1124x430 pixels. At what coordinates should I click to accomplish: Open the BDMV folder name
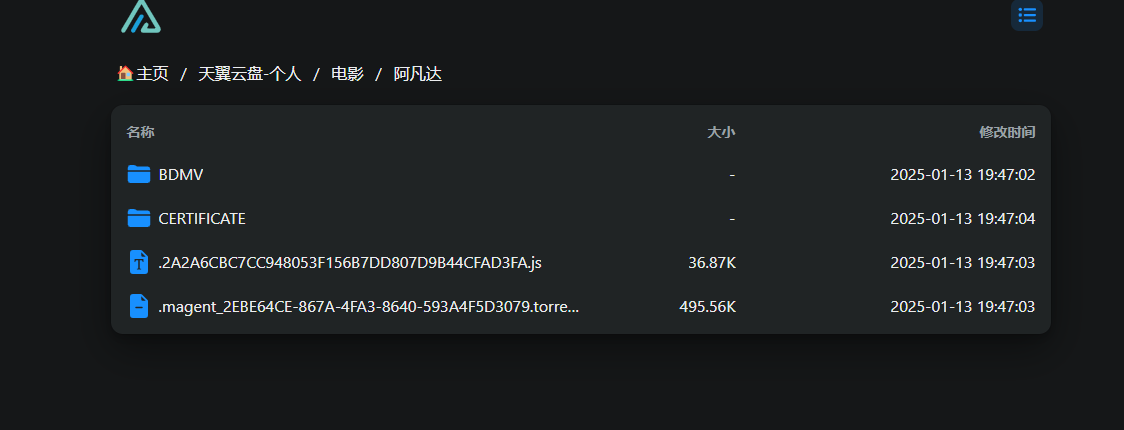181,174
